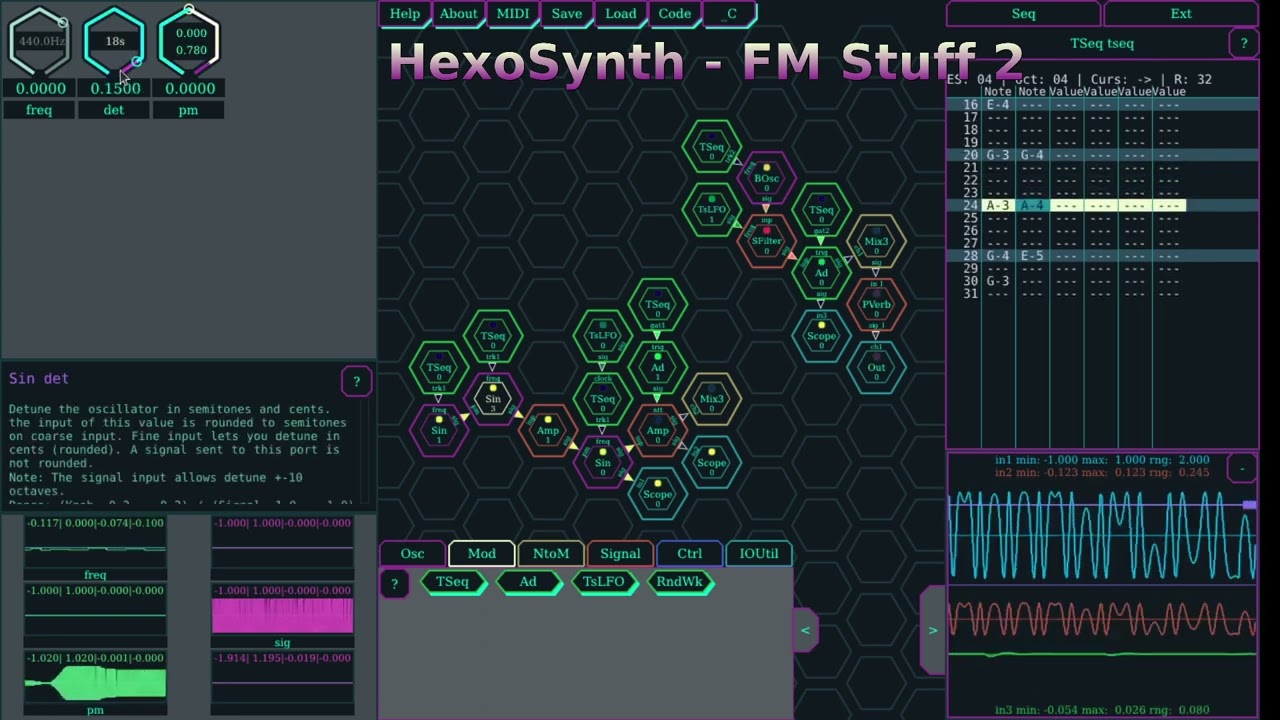The width and height of the screenshot is (1280, 720).
Task: Click the bottommost Scope node under Sin 0
Action: 658,494
